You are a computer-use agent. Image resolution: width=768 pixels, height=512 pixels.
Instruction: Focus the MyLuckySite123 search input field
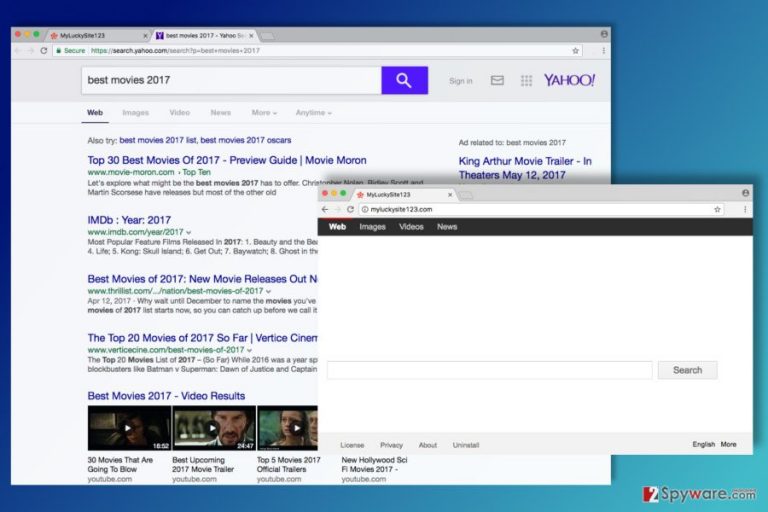pos(490,370)
